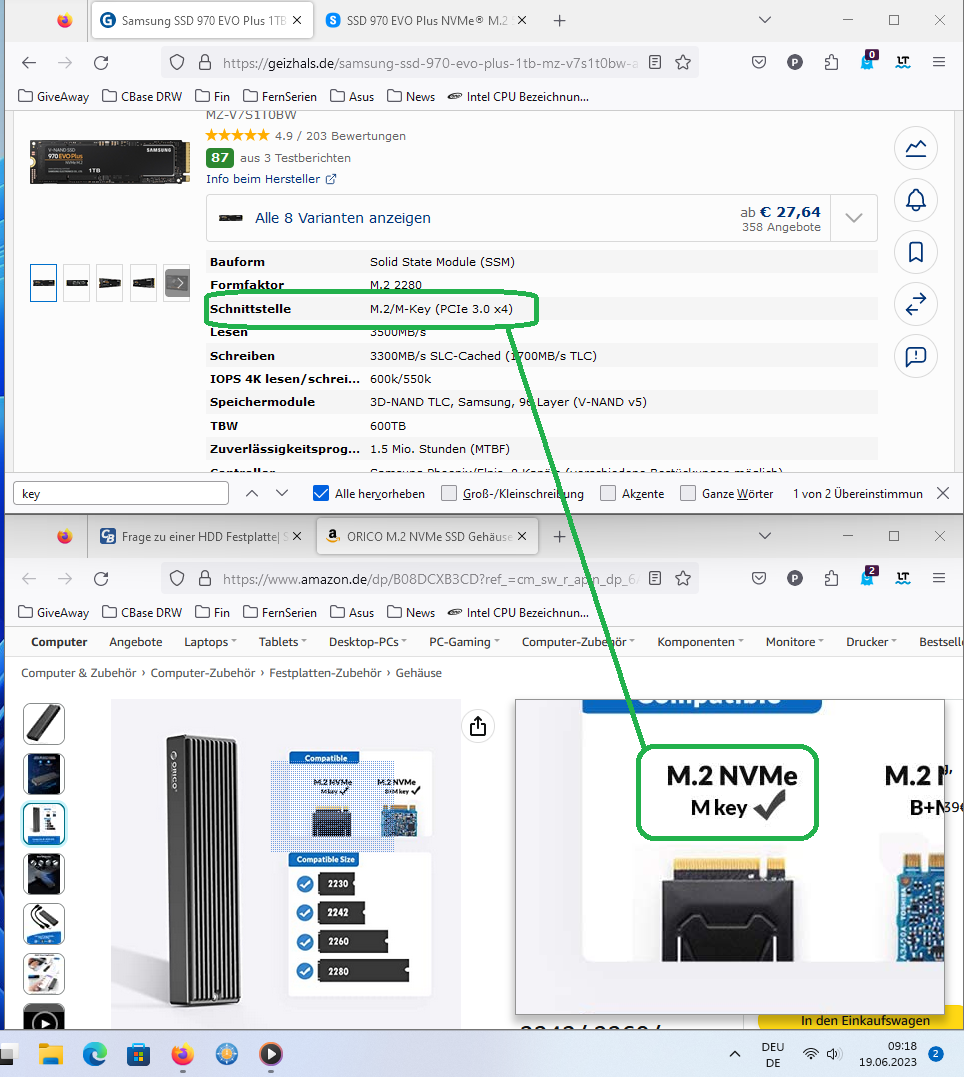The width and height of the screenshot is (964, 1077).
Task: Enable Akzente checkbox in find bar
Action: coord(607,493)
